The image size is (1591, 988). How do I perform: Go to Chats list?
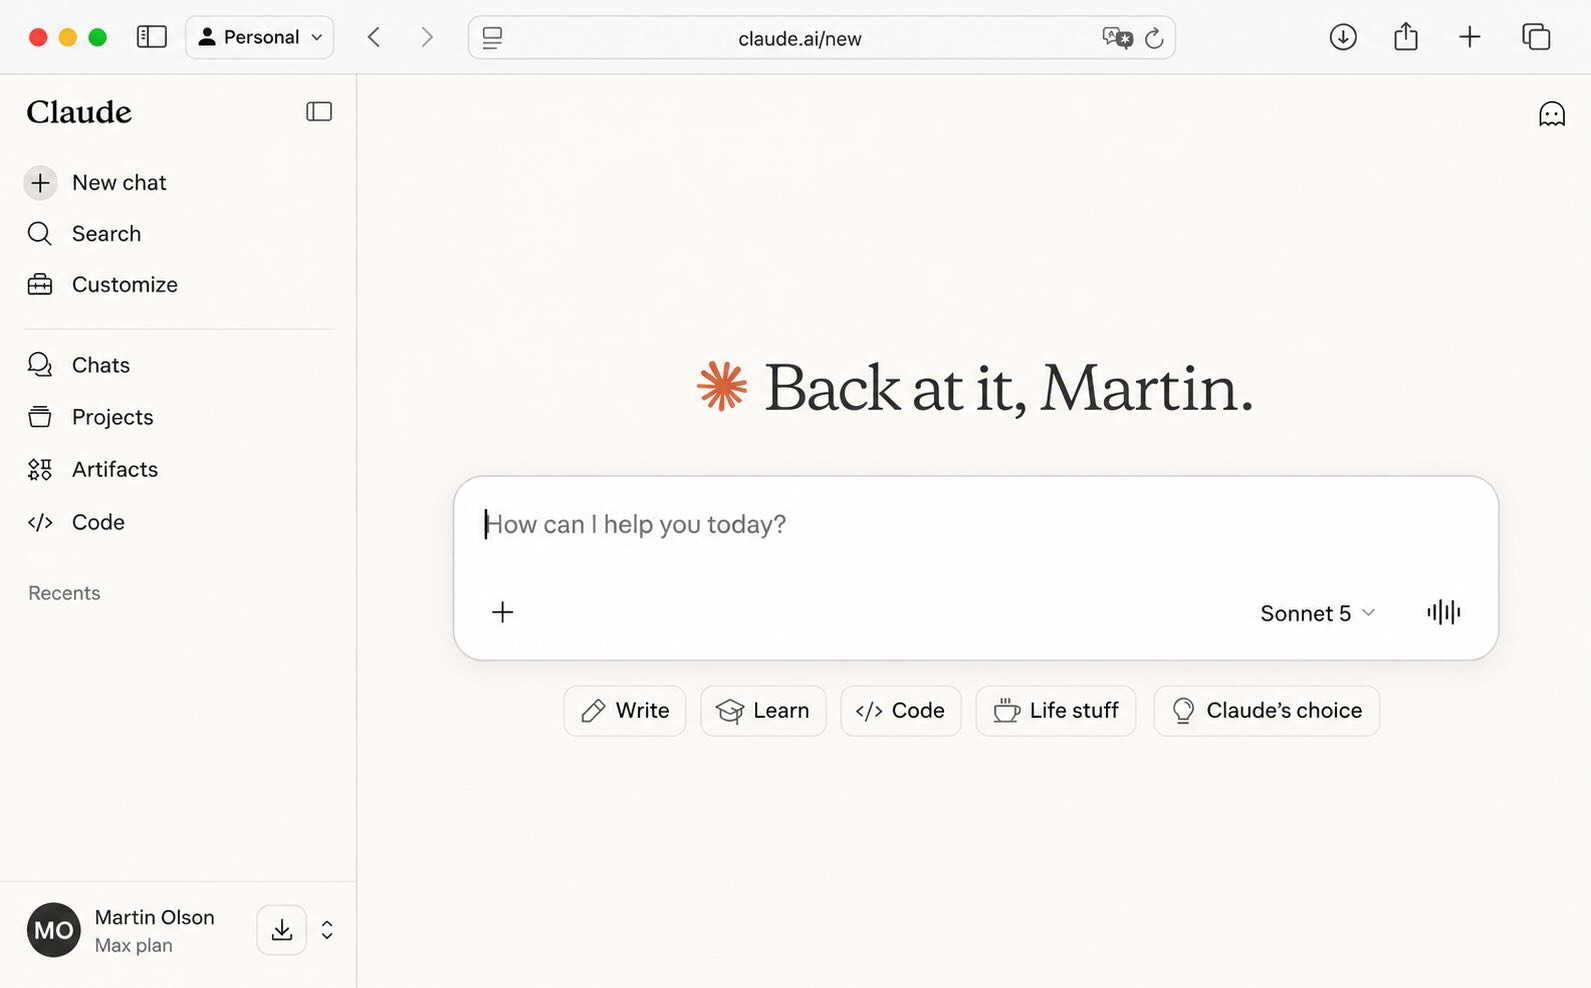(78, 365)
